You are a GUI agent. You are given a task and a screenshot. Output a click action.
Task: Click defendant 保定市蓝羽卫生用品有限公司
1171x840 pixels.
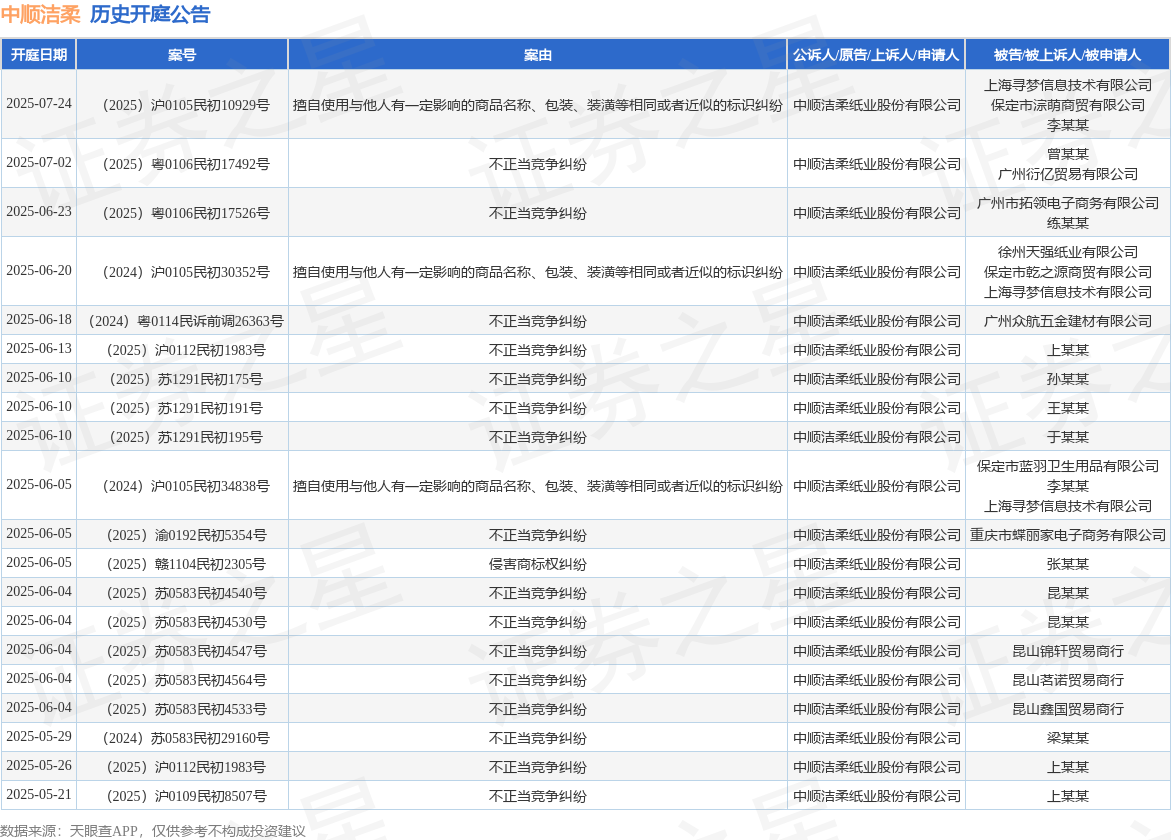coord(1068,467)
